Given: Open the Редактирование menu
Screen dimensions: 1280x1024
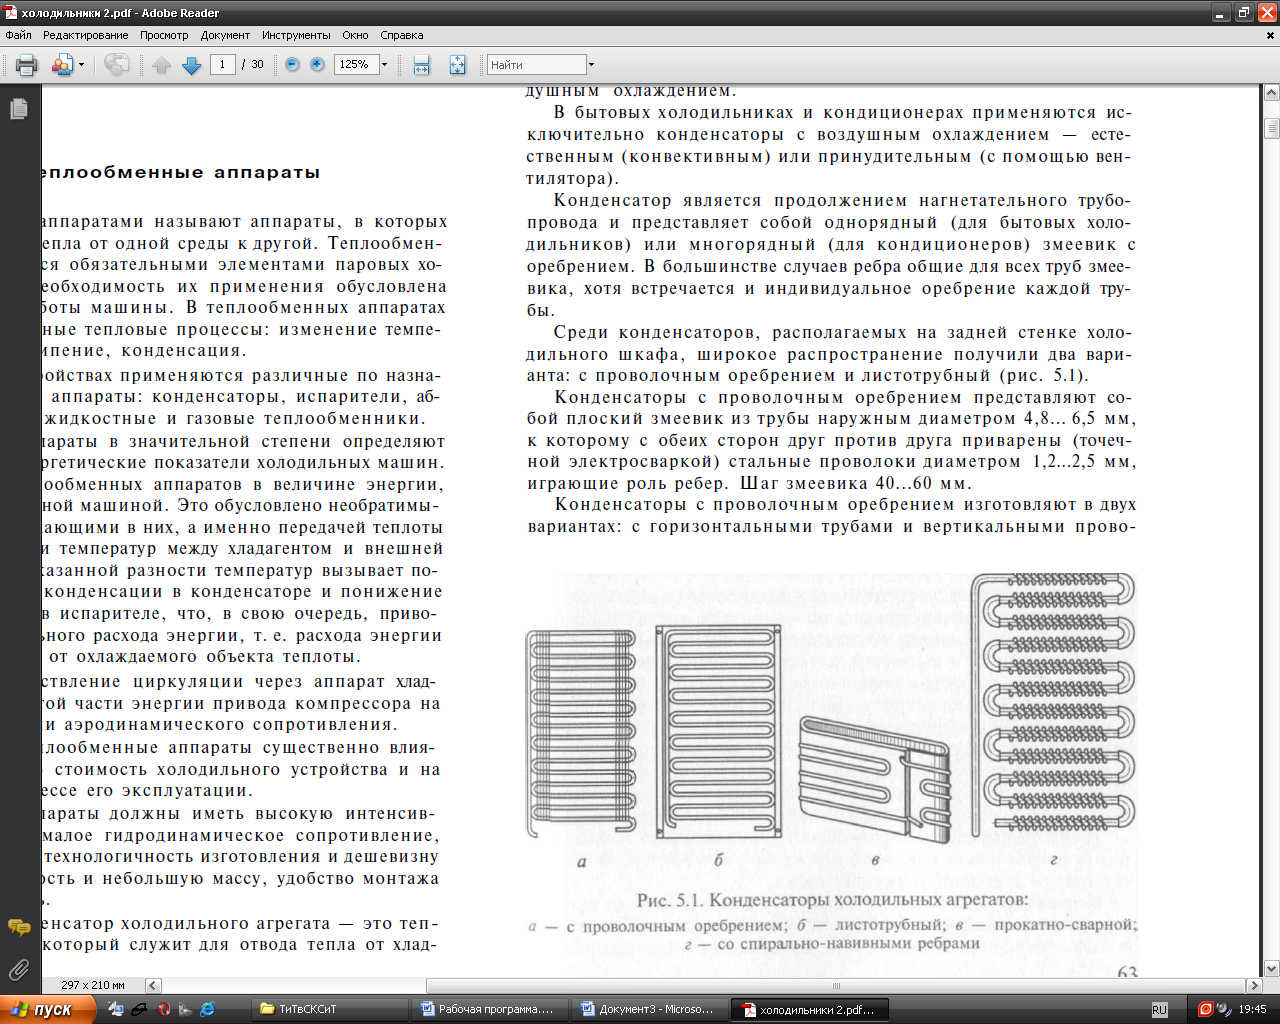Looking at the screenshot, I should pos(85,35).
